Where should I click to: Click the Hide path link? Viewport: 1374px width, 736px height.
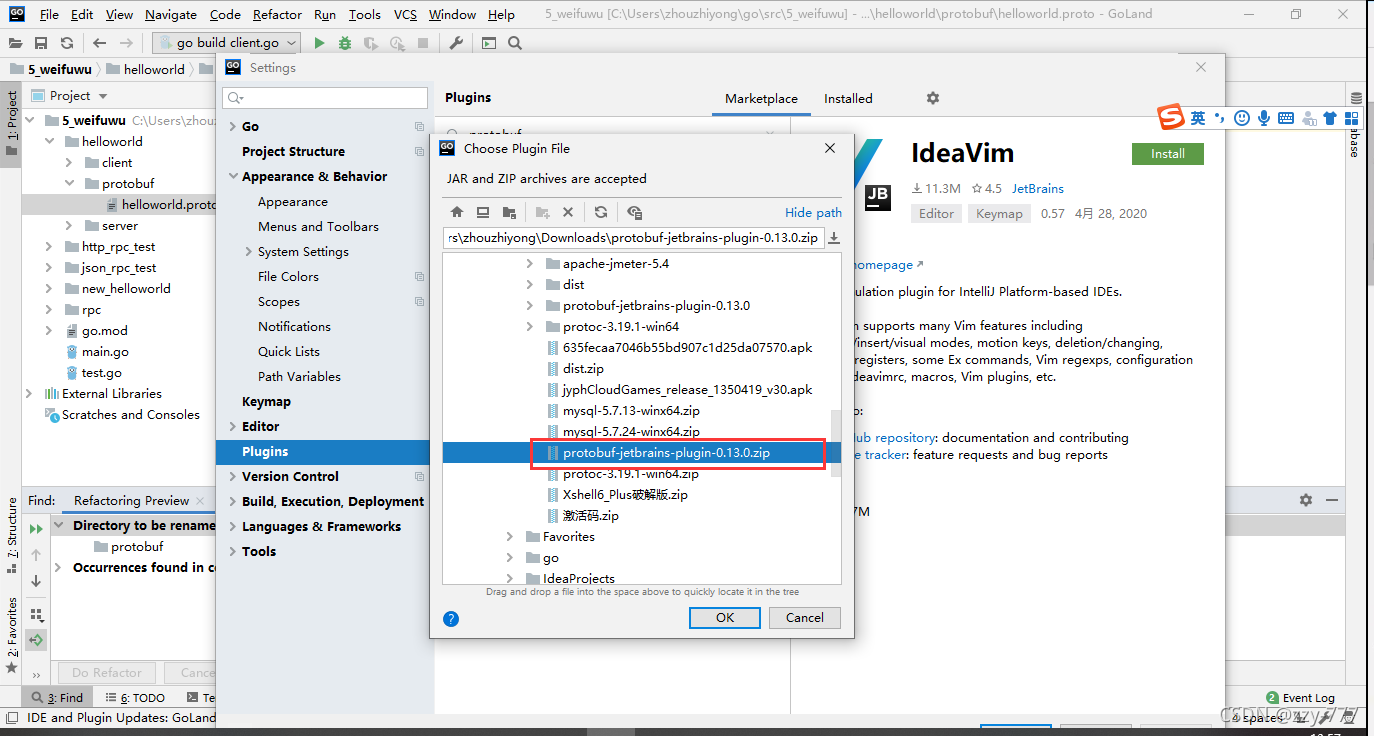click(813, 212)
